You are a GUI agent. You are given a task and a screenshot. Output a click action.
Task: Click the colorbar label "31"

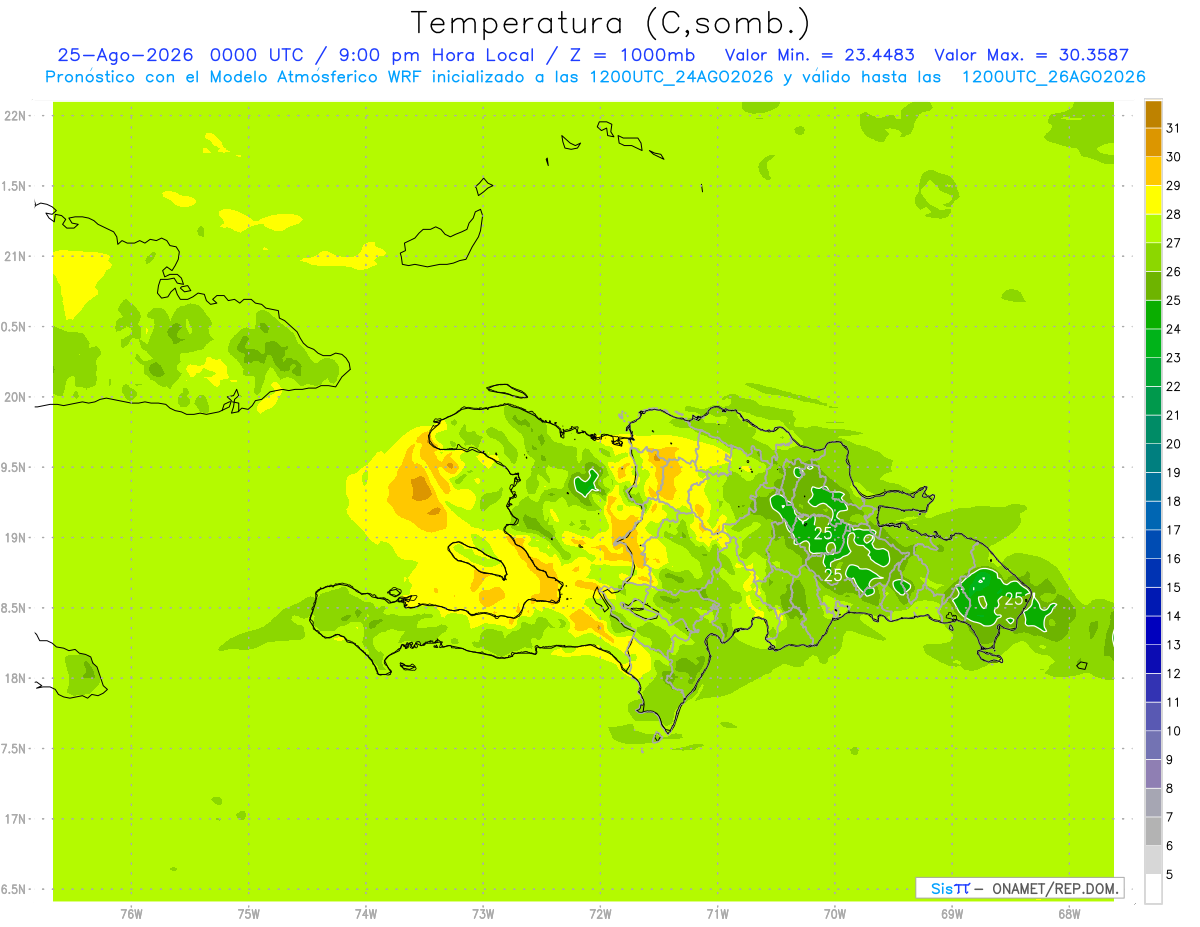point(1174,128)
